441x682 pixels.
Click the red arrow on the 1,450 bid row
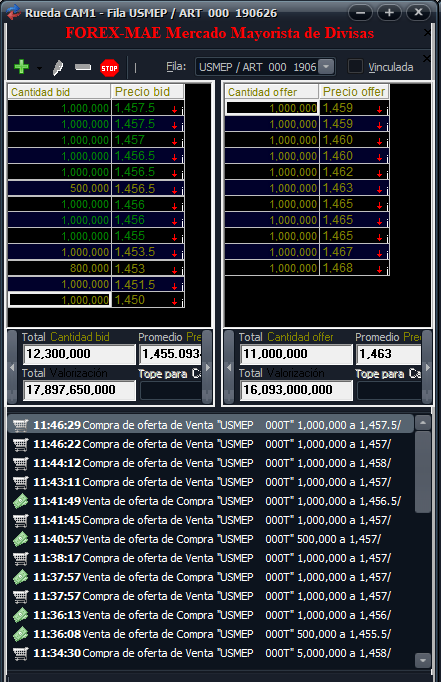click(x=174, y=302)
